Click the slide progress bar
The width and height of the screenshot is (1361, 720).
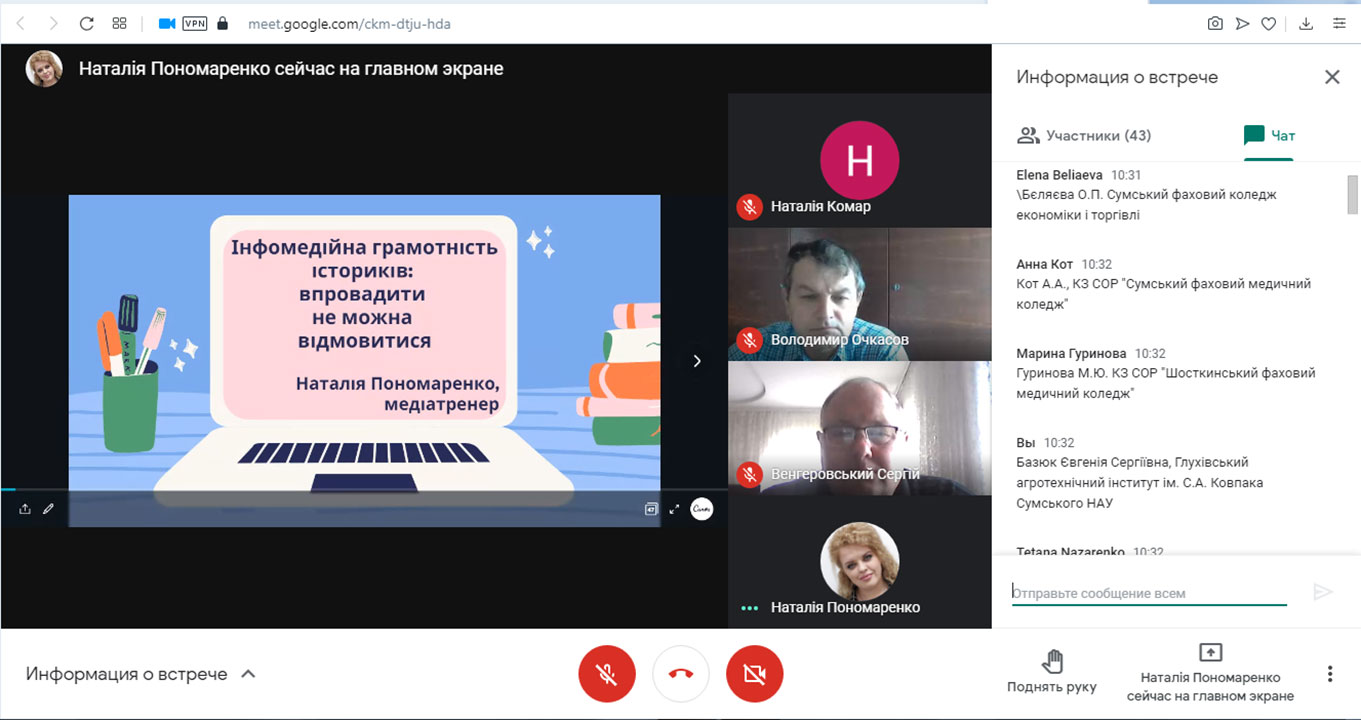(364, 490)
